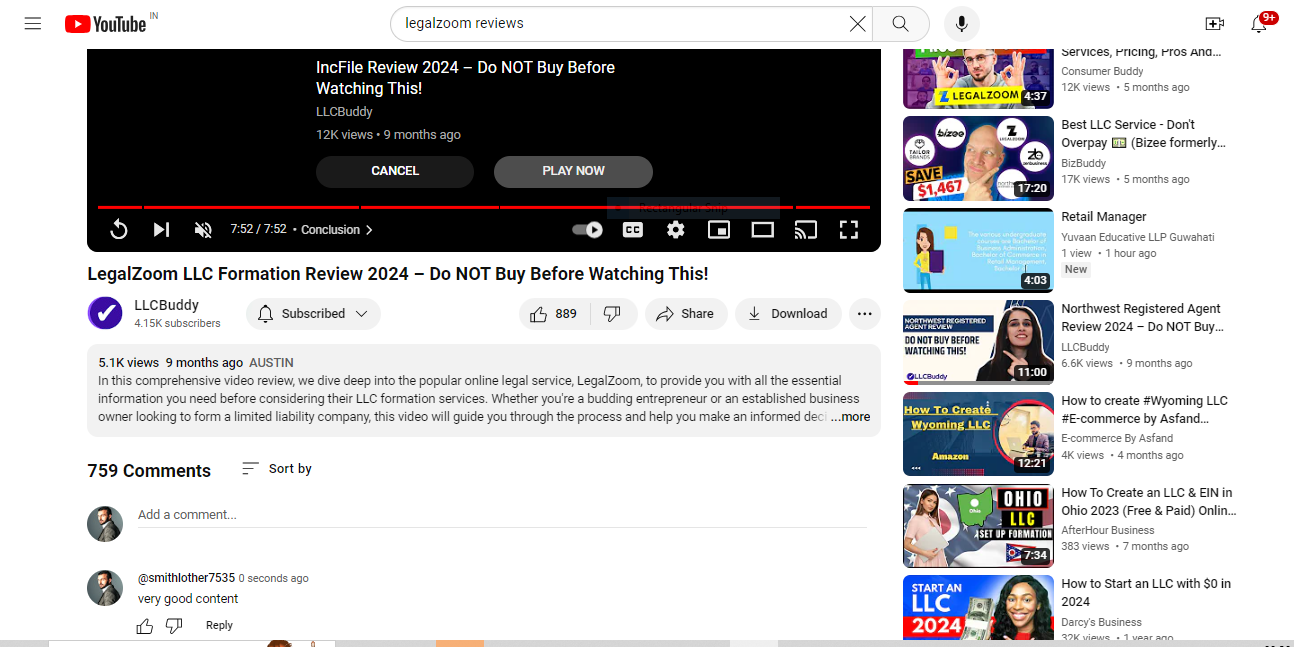Open Sort by comments menu

pos(277,469)
